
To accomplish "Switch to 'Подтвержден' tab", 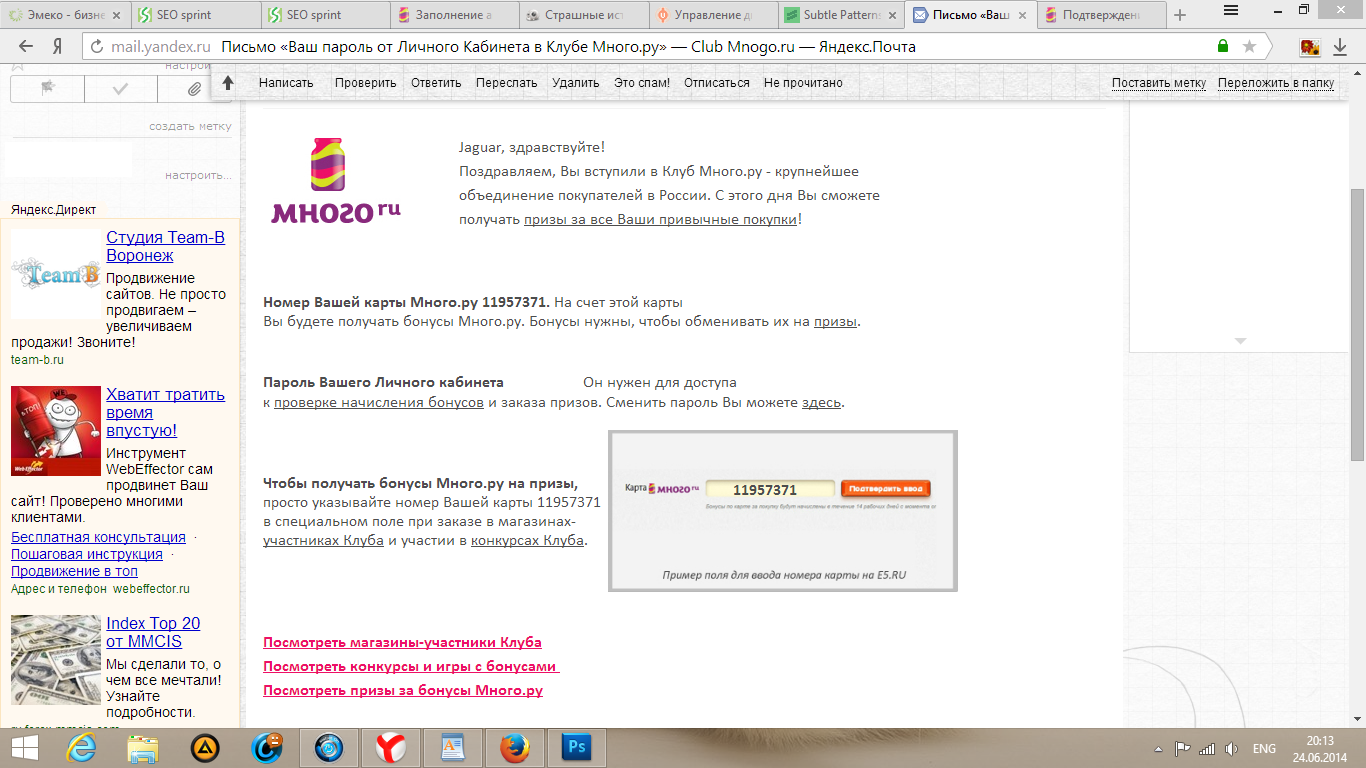I will click(x=1100, y=15).
